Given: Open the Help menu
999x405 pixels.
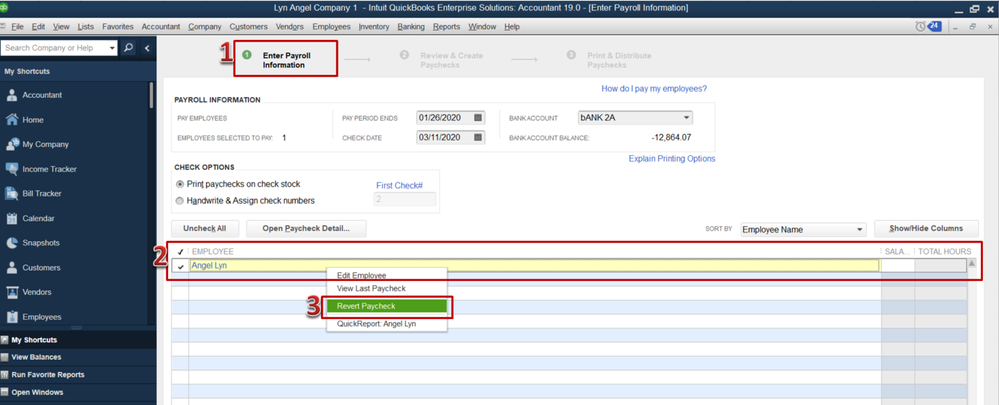Looking at the screenshot, I should point(512,27).
